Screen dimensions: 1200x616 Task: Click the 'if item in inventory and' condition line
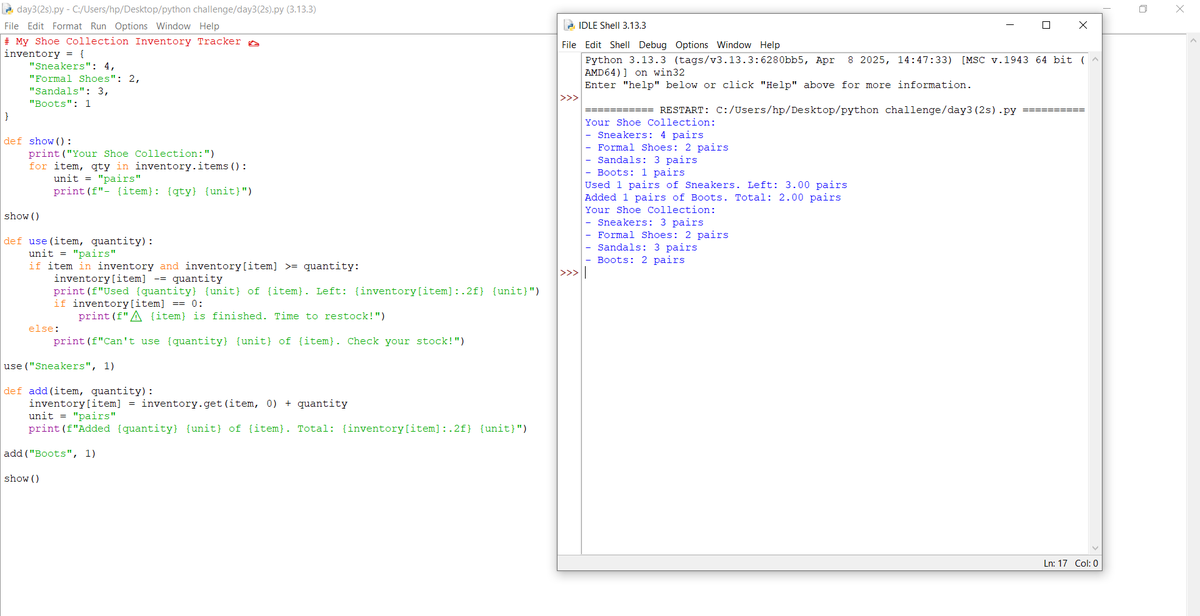click(195, 266)
